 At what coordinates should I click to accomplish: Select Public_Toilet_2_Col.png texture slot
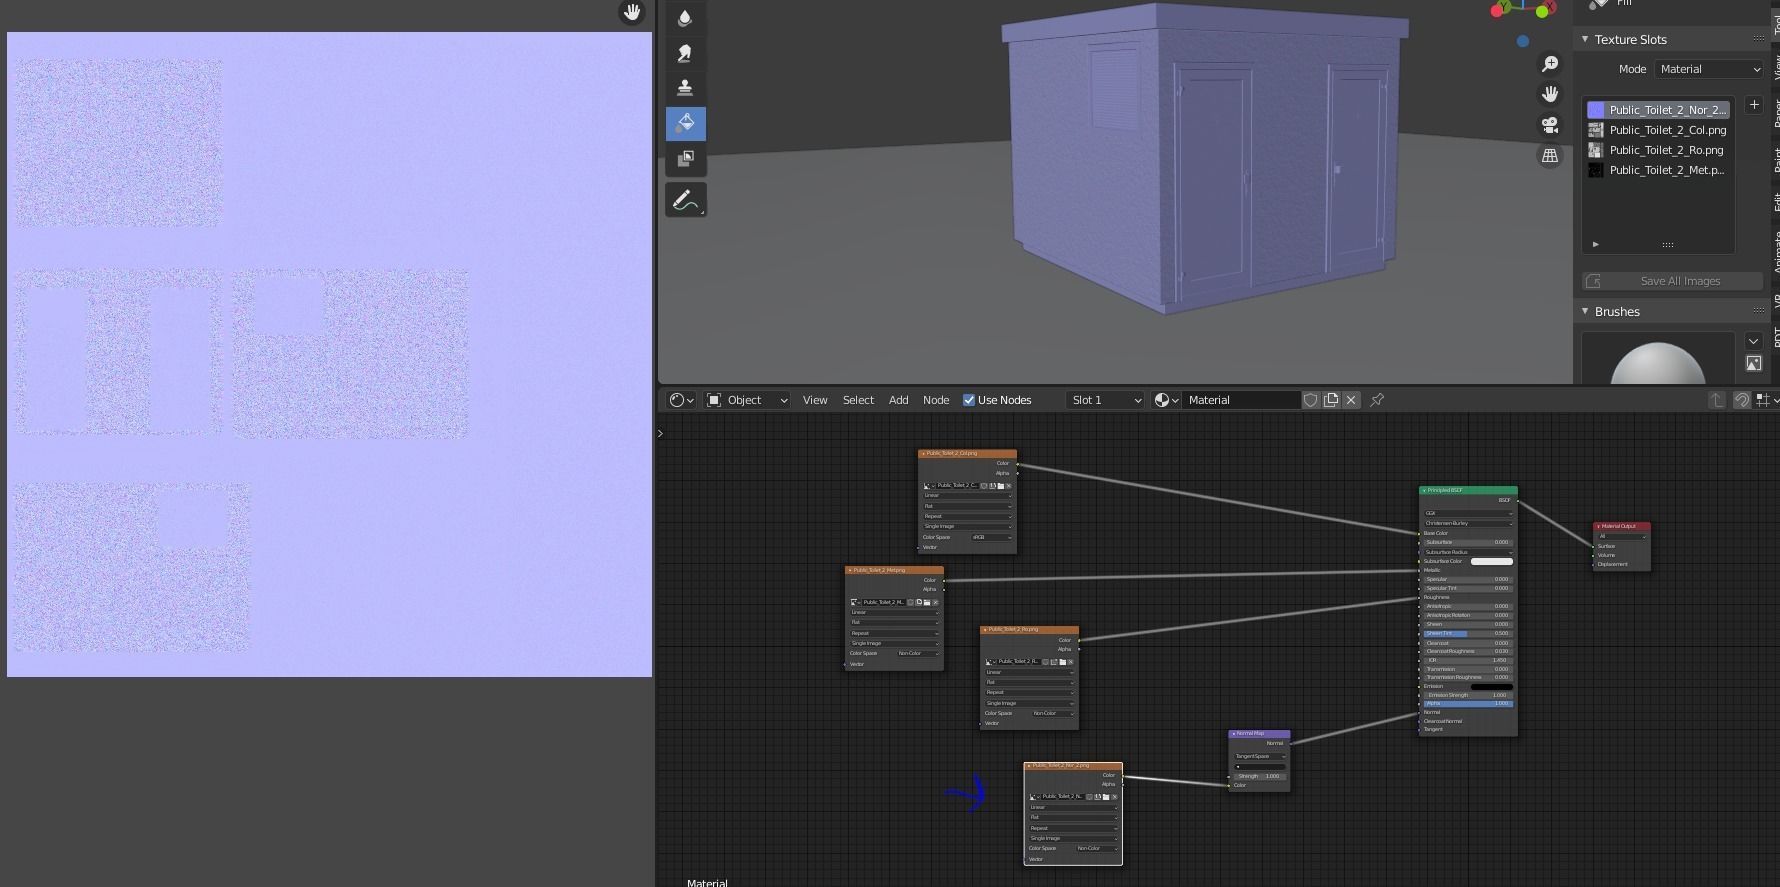pyautogui.click(x=1658, y=130)
